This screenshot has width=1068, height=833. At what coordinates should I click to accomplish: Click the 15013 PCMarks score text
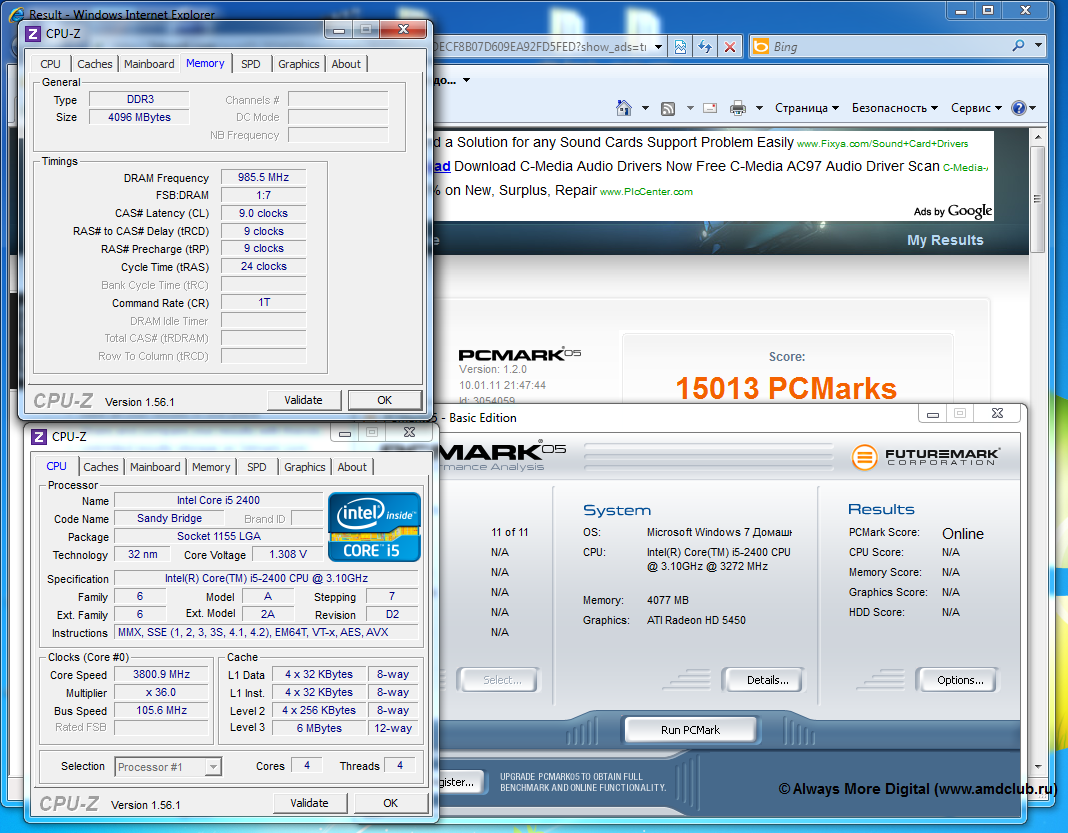click(x=786, y=388)
